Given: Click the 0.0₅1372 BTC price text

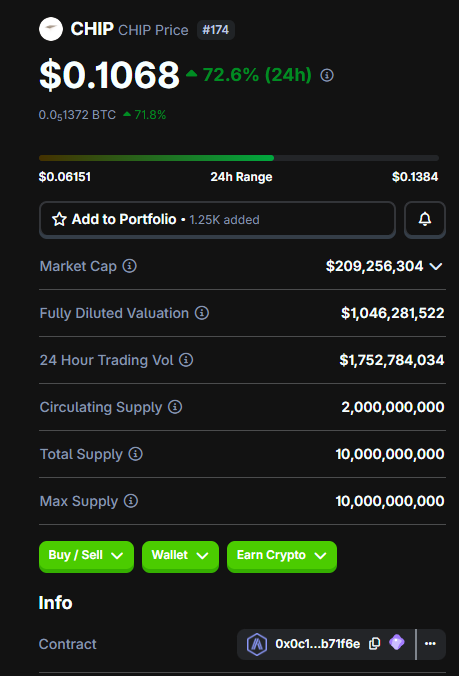Looking at the screenshot, I should pos(77,115).
